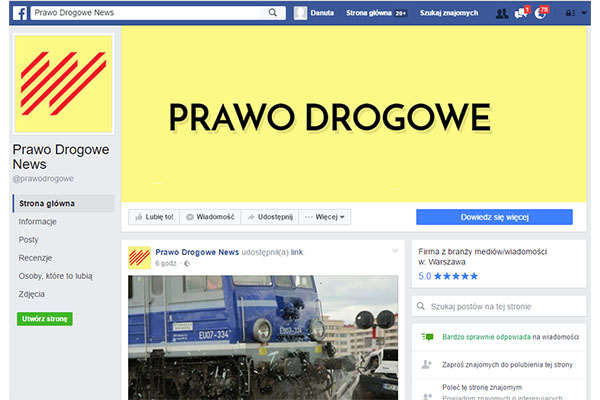
Task: Focus Szukaj postów na tej stronie field
Action: (x=499, y=306)
